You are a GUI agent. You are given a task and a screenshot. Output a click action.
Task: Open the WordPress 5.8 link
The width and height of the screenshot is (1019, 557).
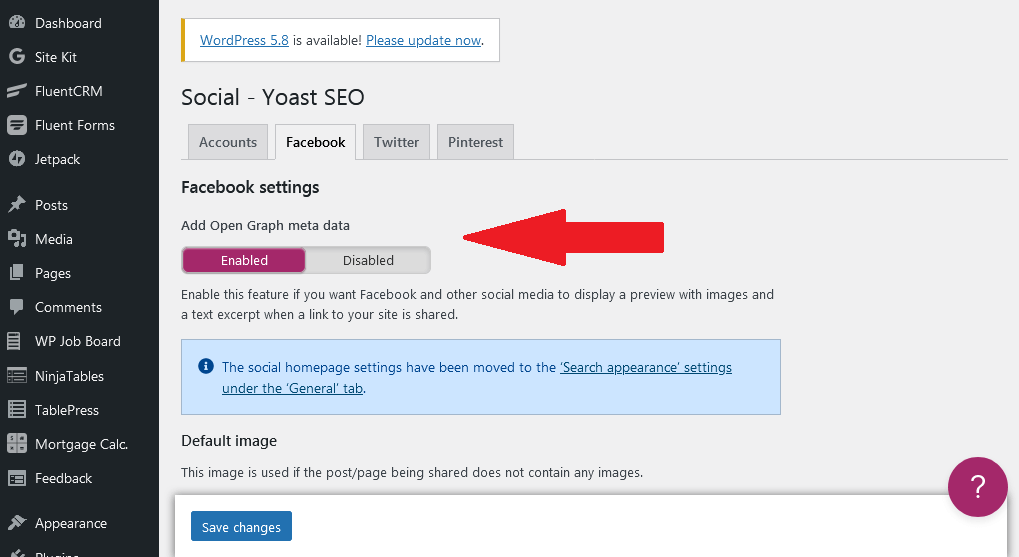pos(244,41)
